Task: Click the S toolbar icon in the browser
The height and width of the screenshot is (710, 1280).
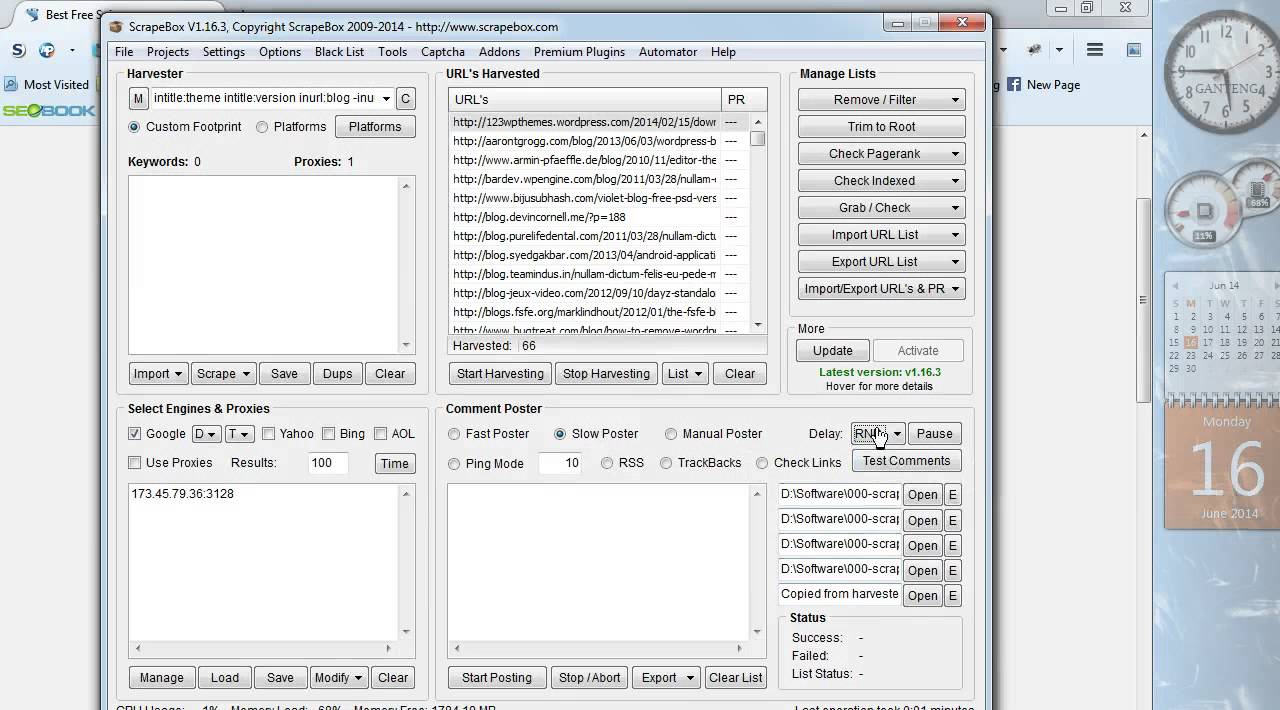Action: coord(18,50)
